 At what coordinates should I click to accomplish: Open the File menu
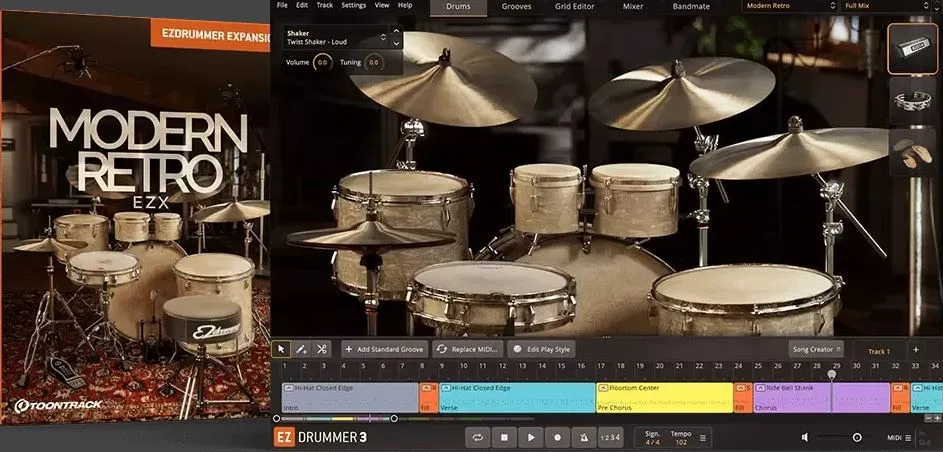pos(282,5)
